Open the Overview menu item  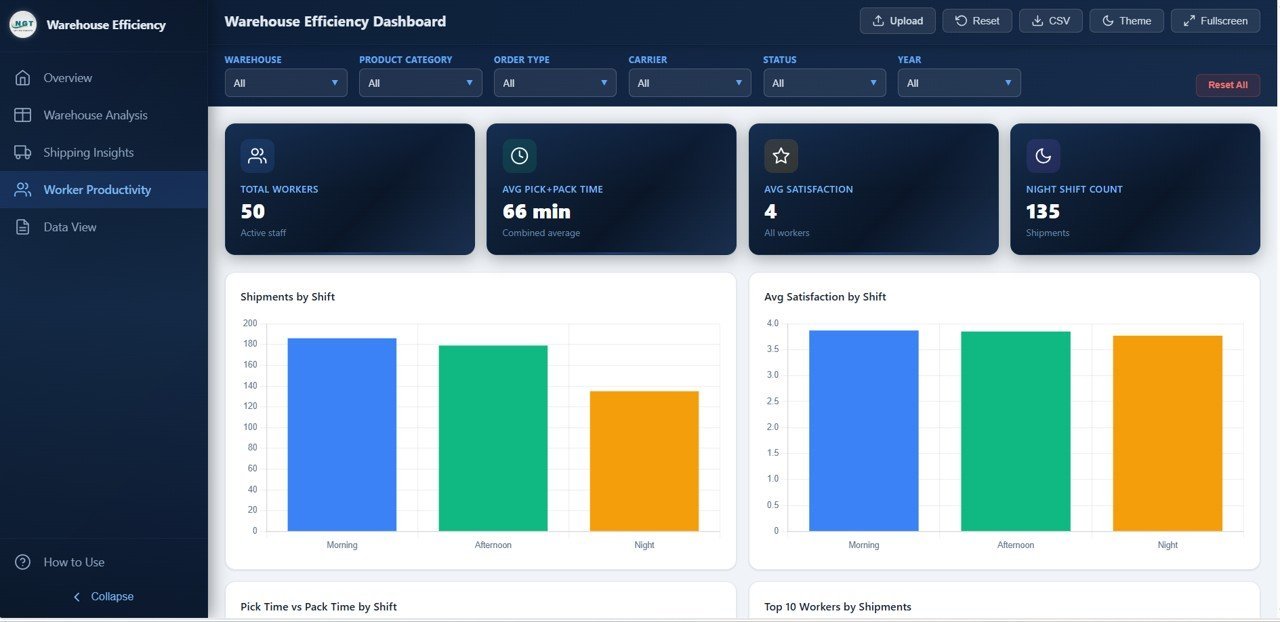point(68,78)
